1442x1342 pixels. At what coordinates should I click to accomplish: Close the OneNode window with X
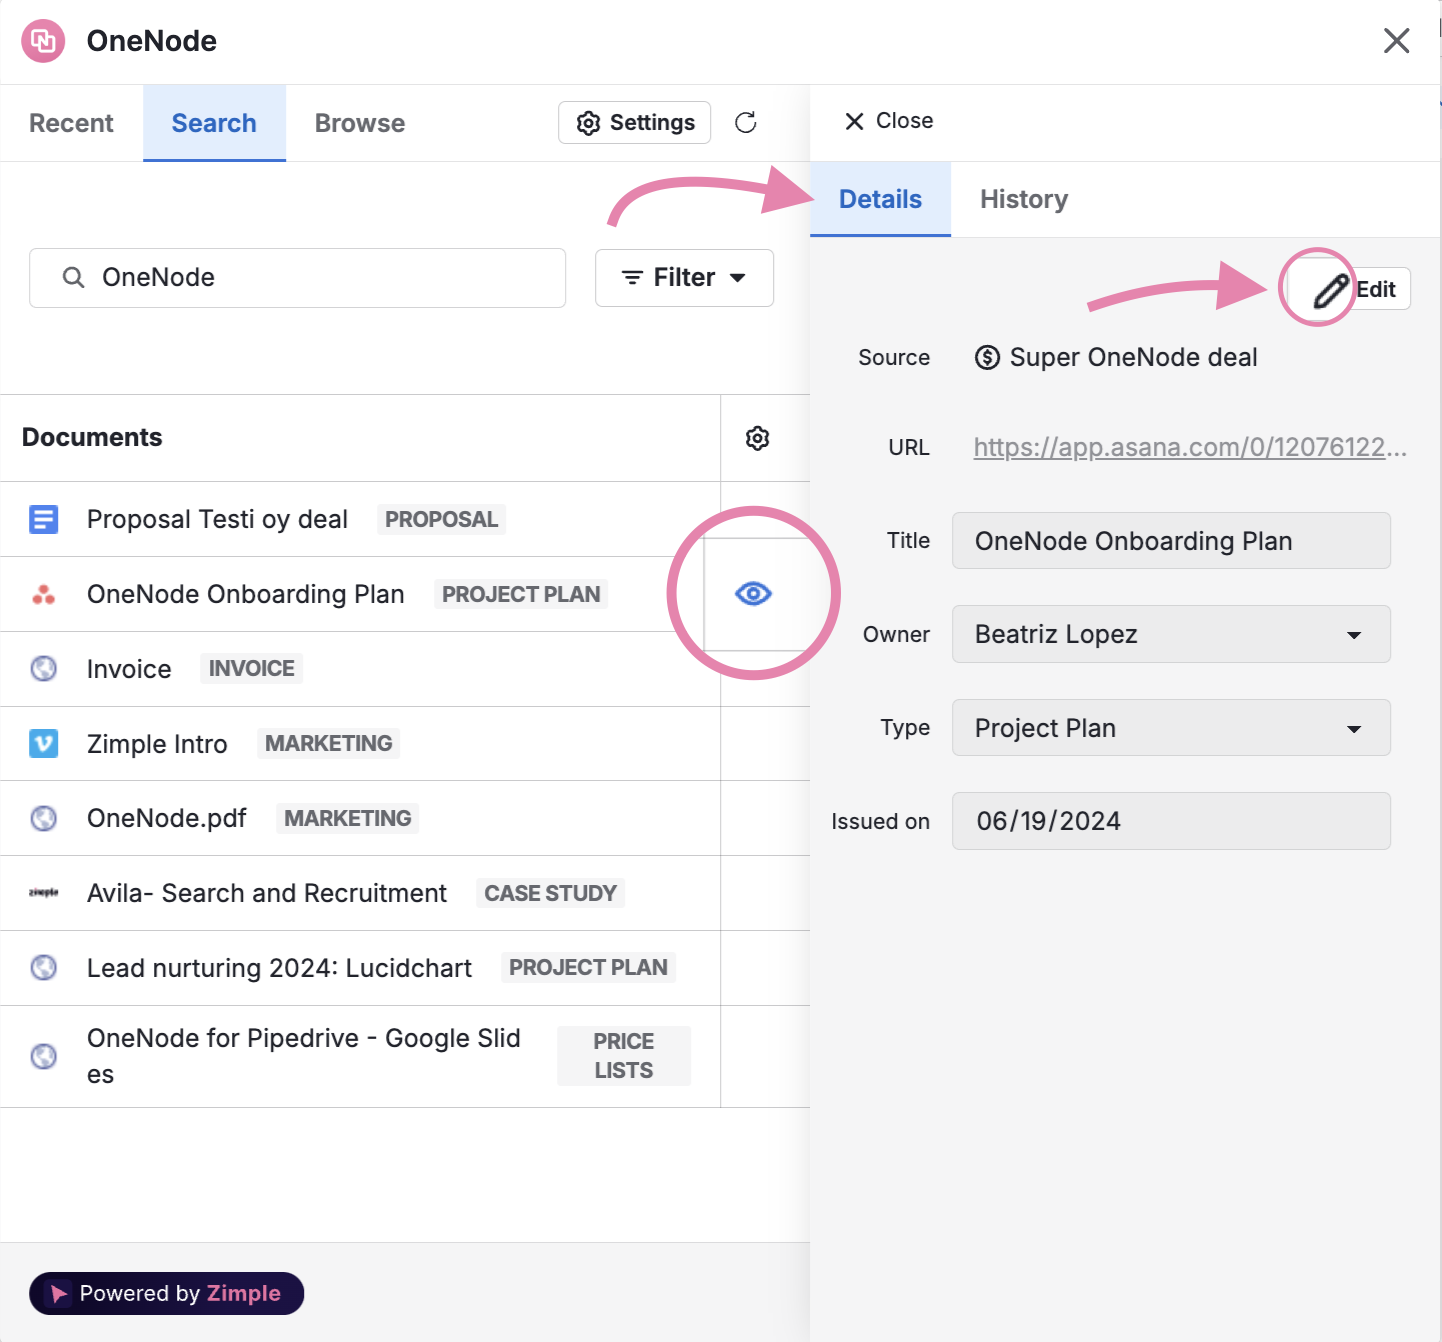tap(1396, 41)
